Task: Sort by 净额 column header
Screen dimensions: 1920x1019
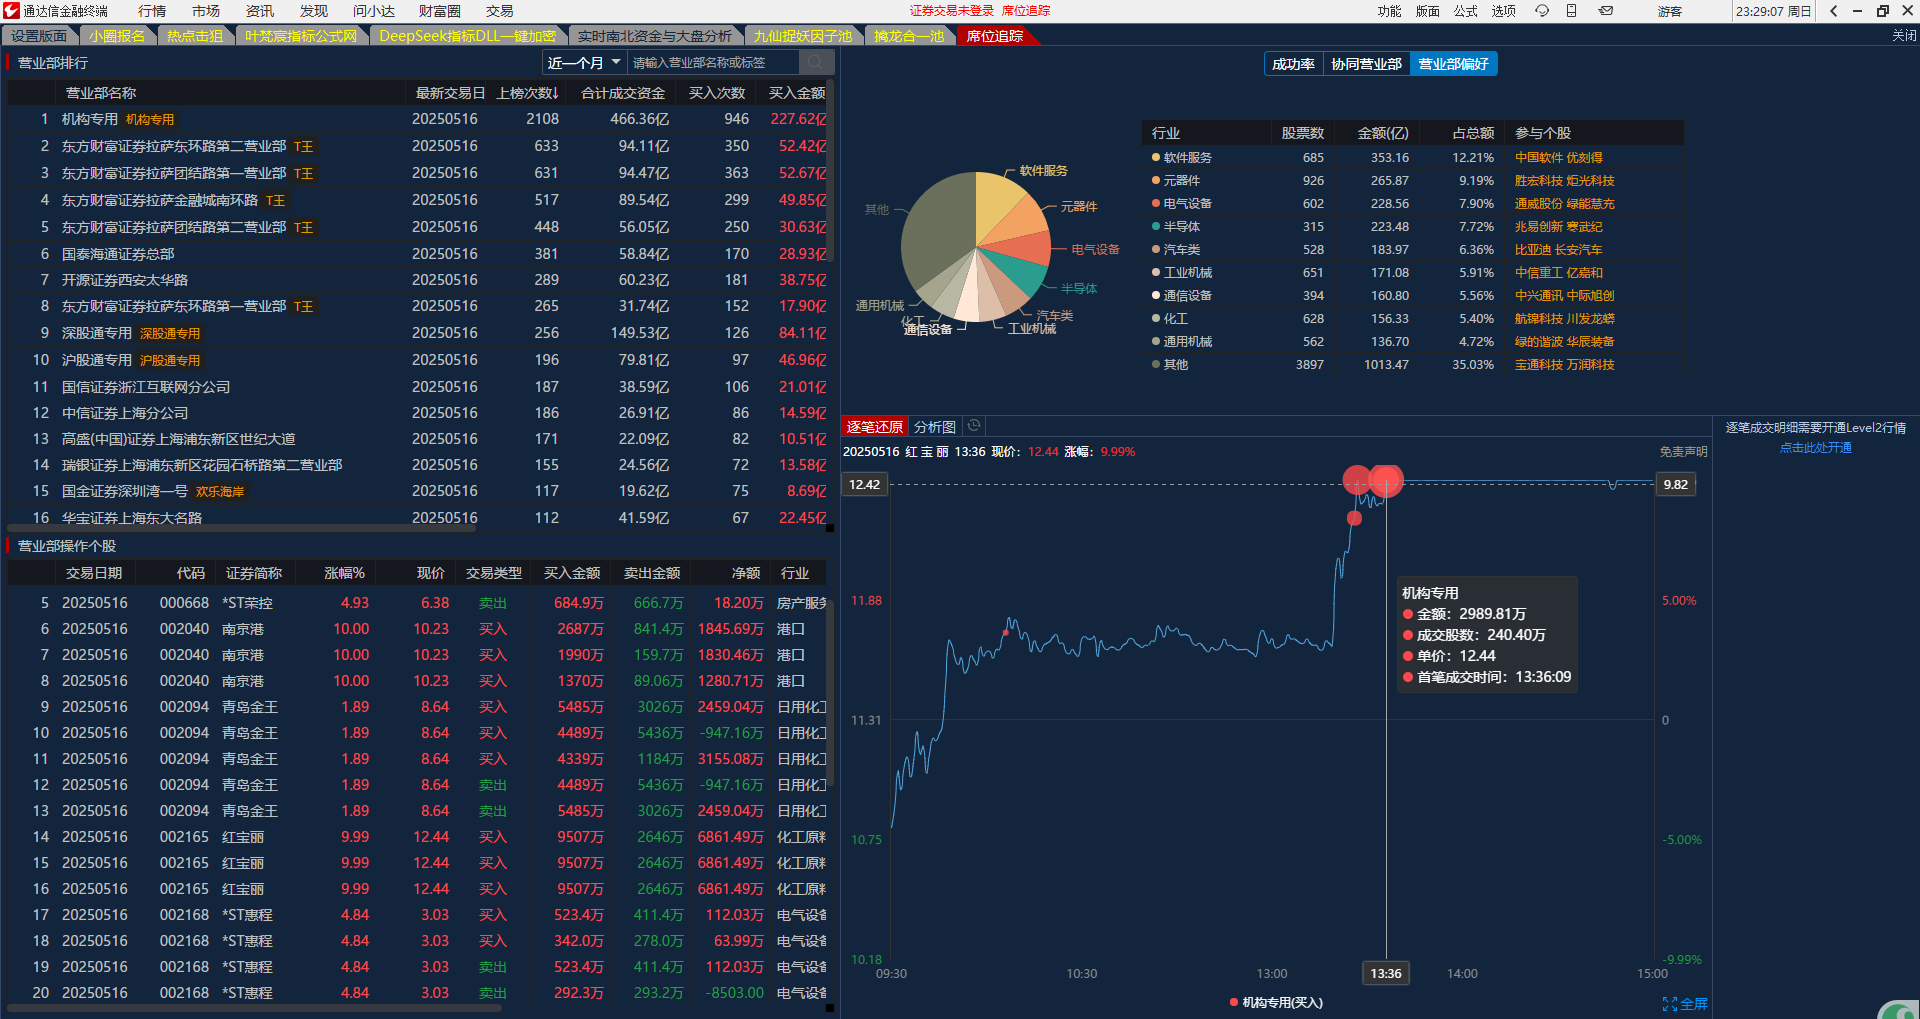Action: click(x=745, y=573)
